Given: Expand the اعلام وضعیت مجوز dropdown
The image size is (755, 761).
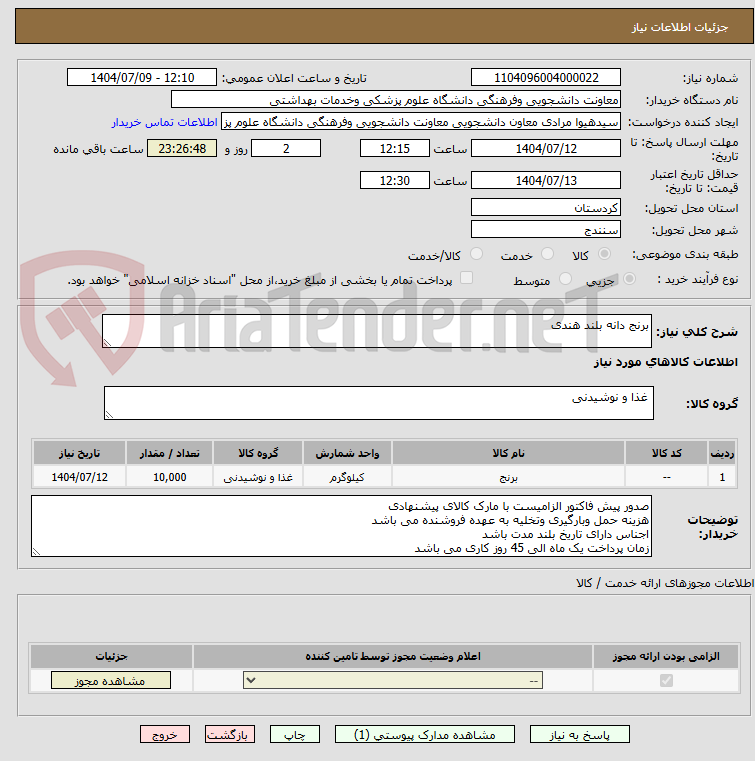Looking at the screenshot, I should [x=393, y=680].
